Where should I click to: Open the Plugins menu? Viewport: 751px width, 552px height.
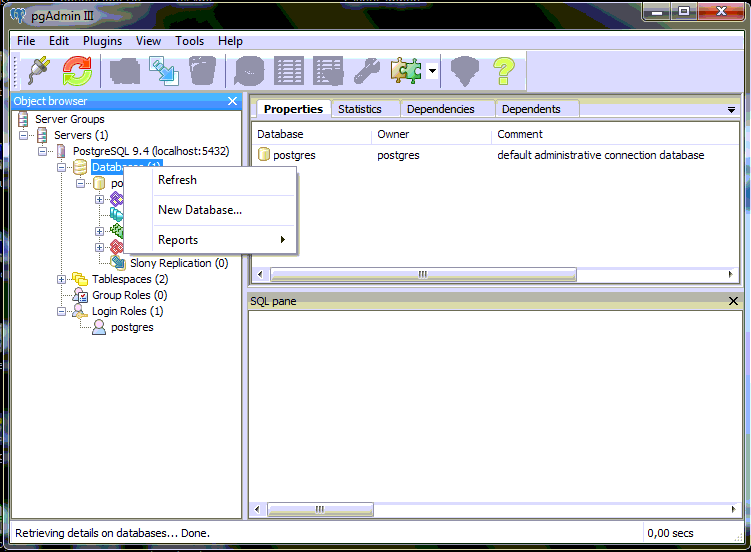coord(102,41)
